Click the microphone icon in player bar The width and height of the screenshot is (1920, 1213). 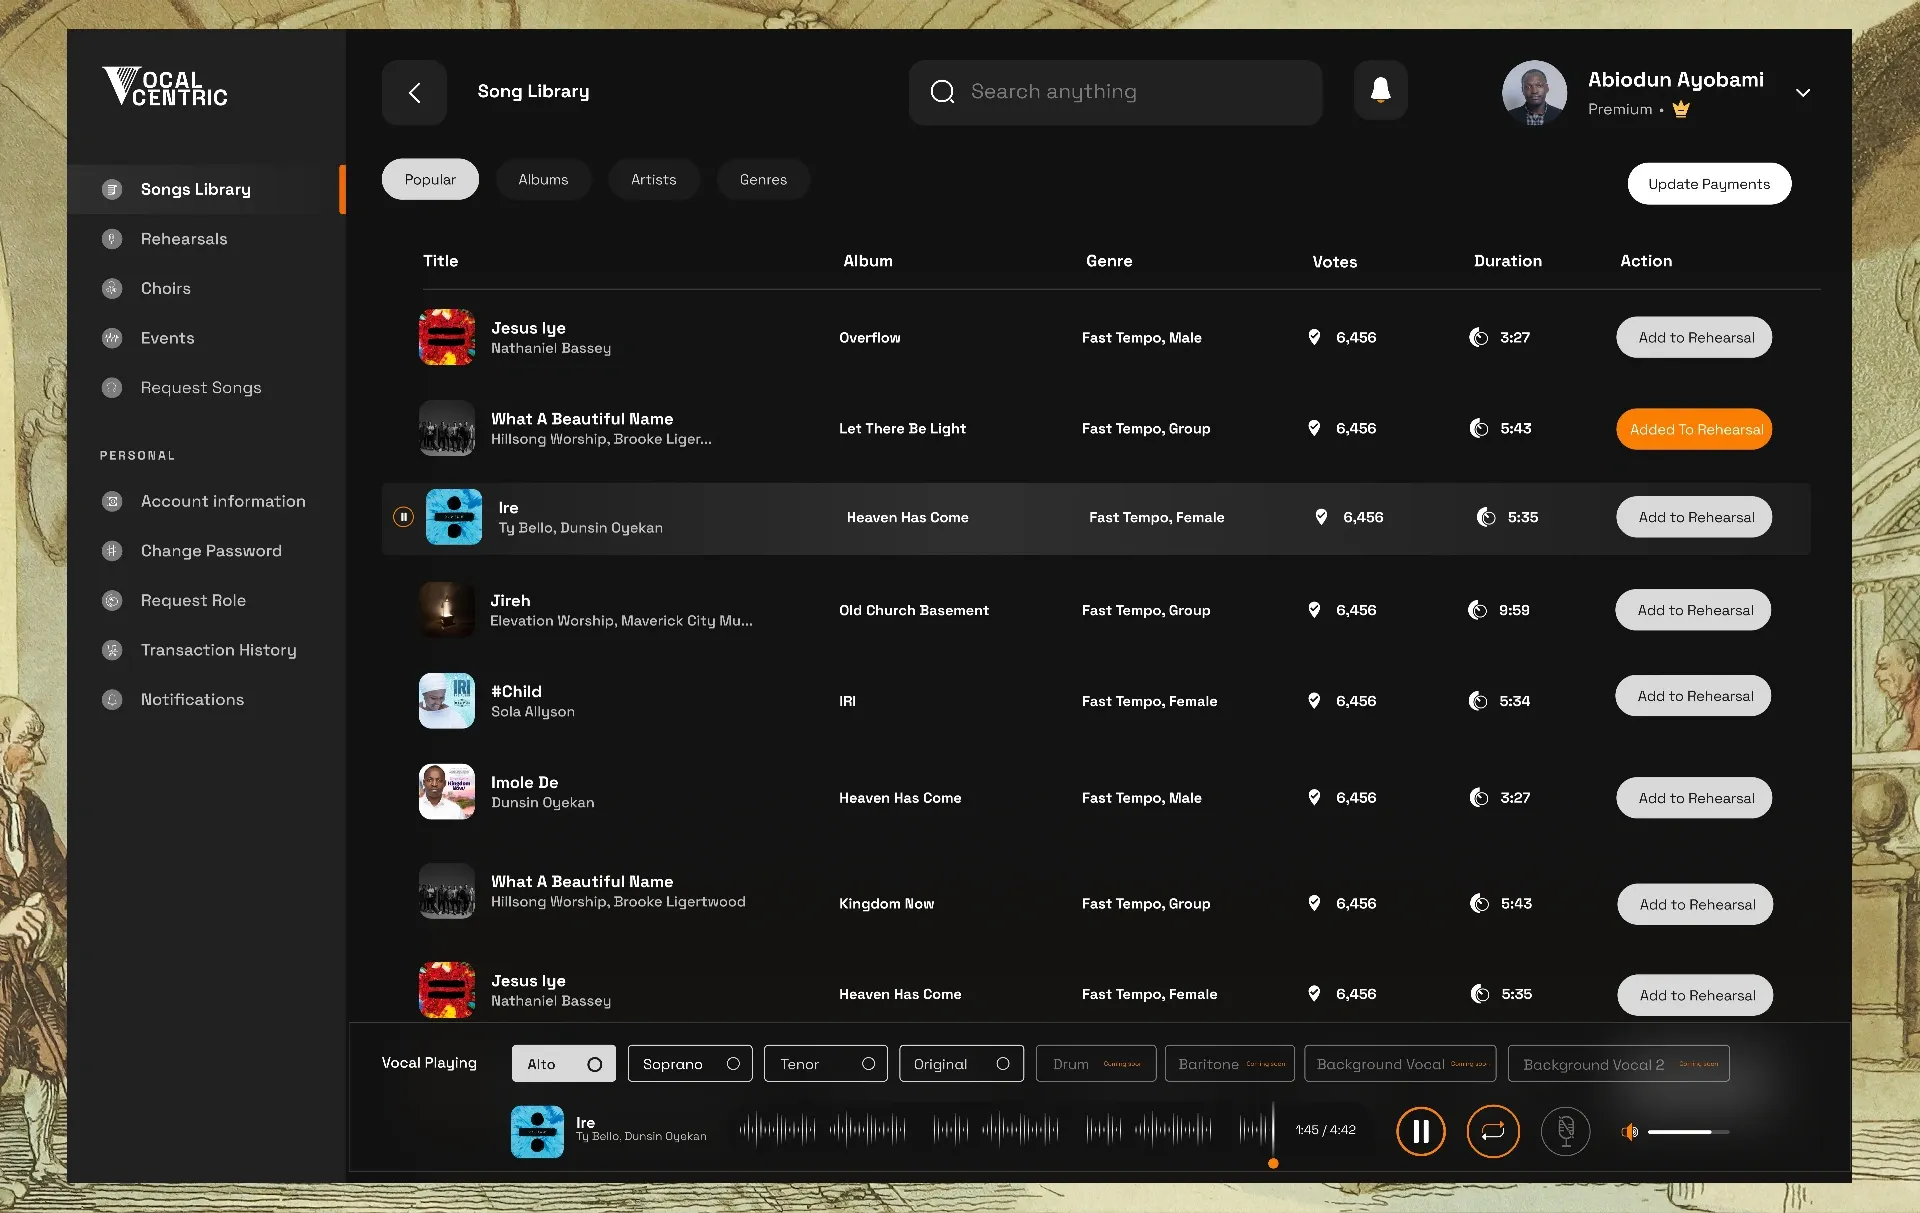point(1565,1131)
